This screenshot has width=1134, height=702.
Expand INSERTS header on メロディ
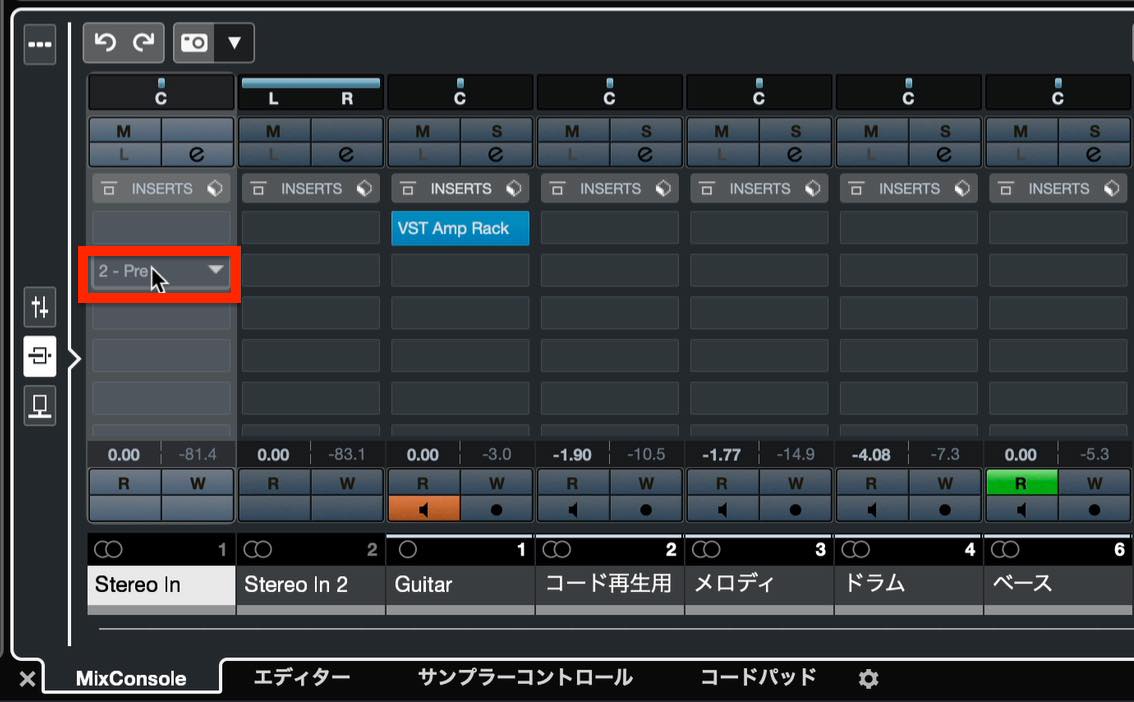(759, 189)
